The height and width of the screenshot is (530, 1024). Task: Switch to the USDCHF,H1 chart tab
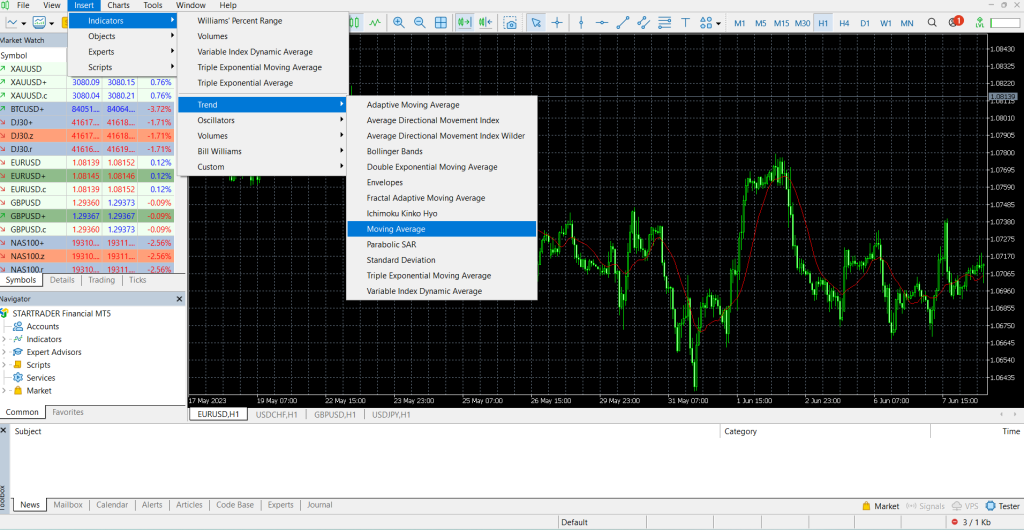point(277,414)
